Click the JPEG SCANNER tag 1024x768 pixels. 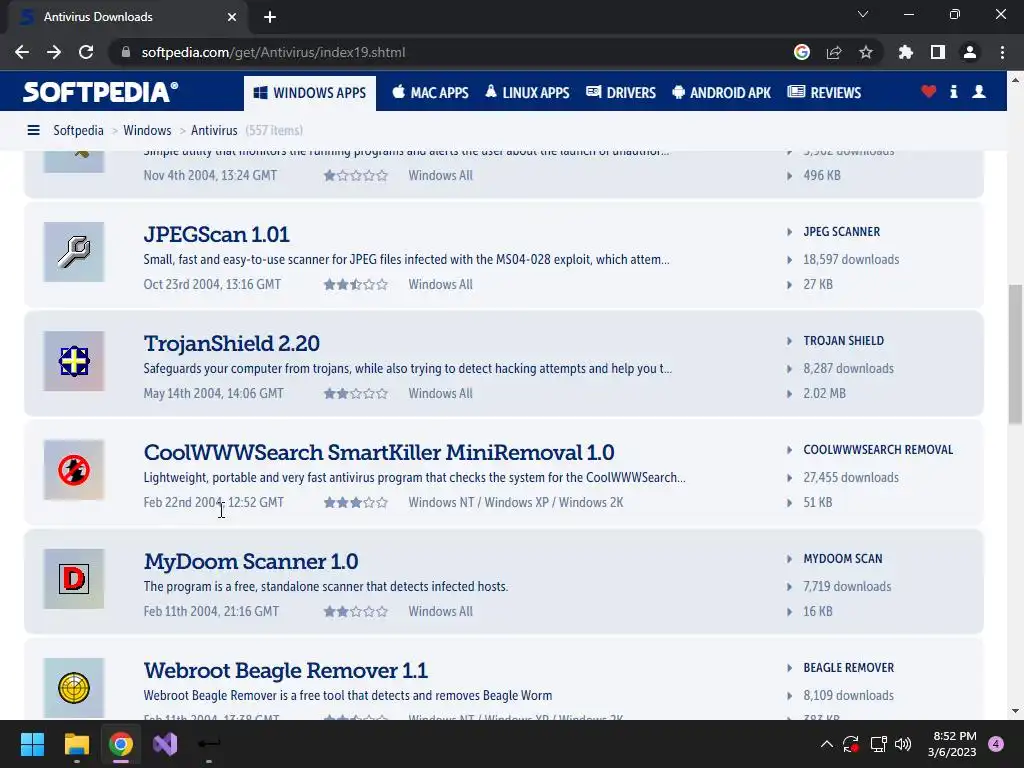pos(841,232)
